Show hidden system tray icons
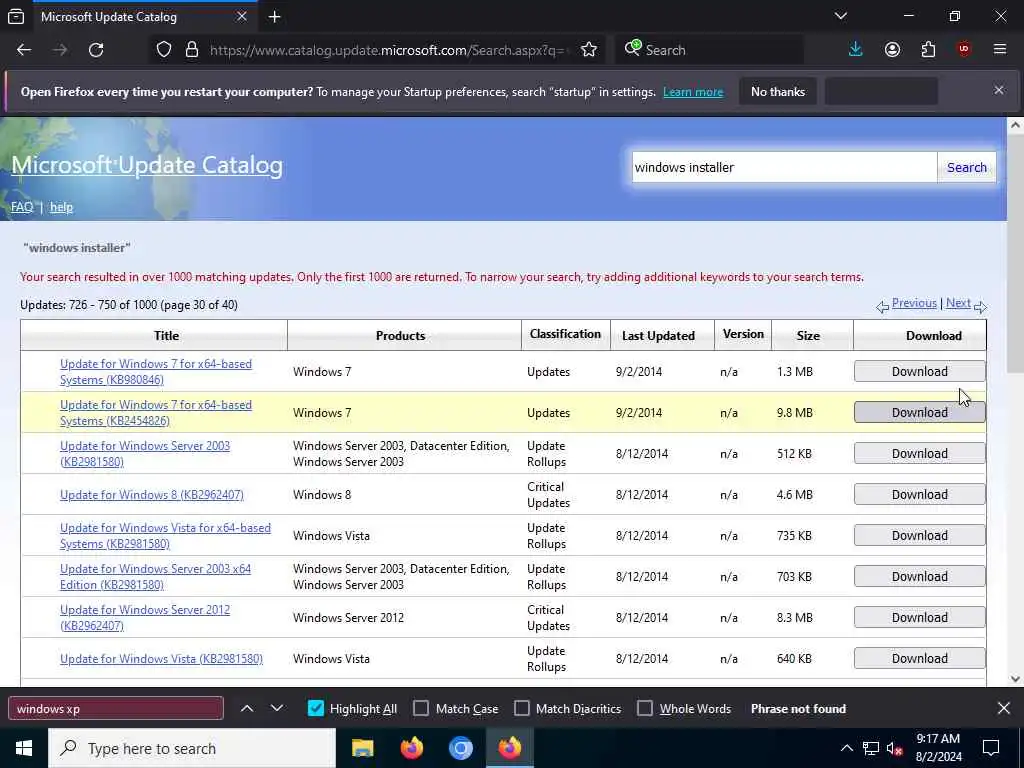Screen dimensions: 1024x768 click(x=846, y=748)
